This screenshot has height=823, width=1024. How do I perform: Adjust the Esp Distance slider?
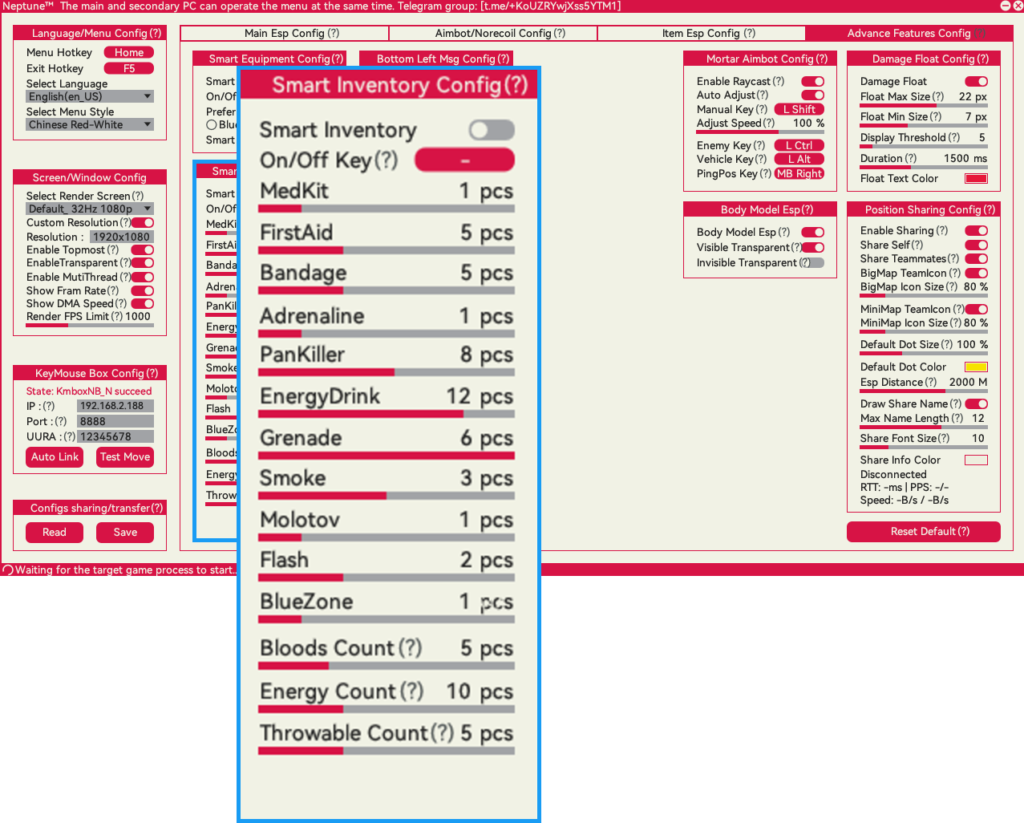(923, 391)
